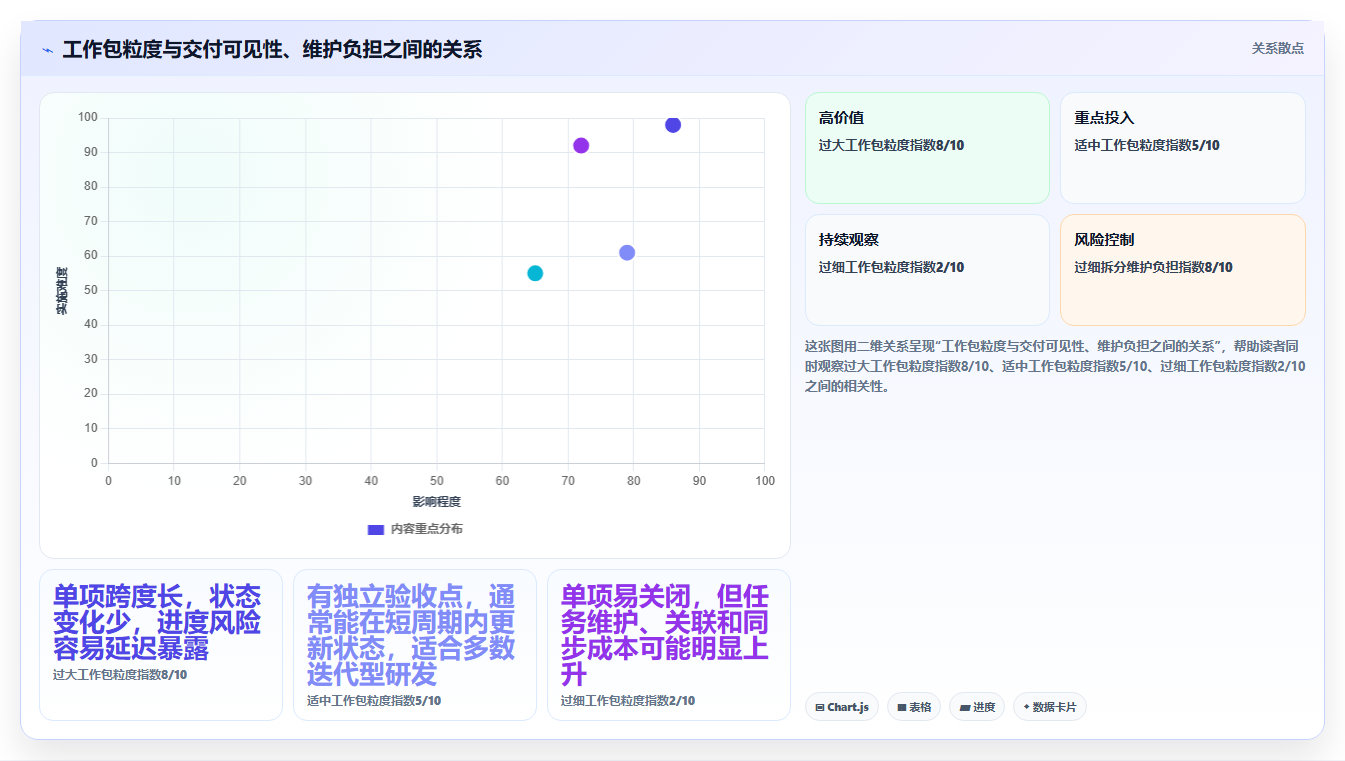Screen dimensions: 1345x761
Task: Select the purple scatter point in the chart
Action: pos(581,146)
